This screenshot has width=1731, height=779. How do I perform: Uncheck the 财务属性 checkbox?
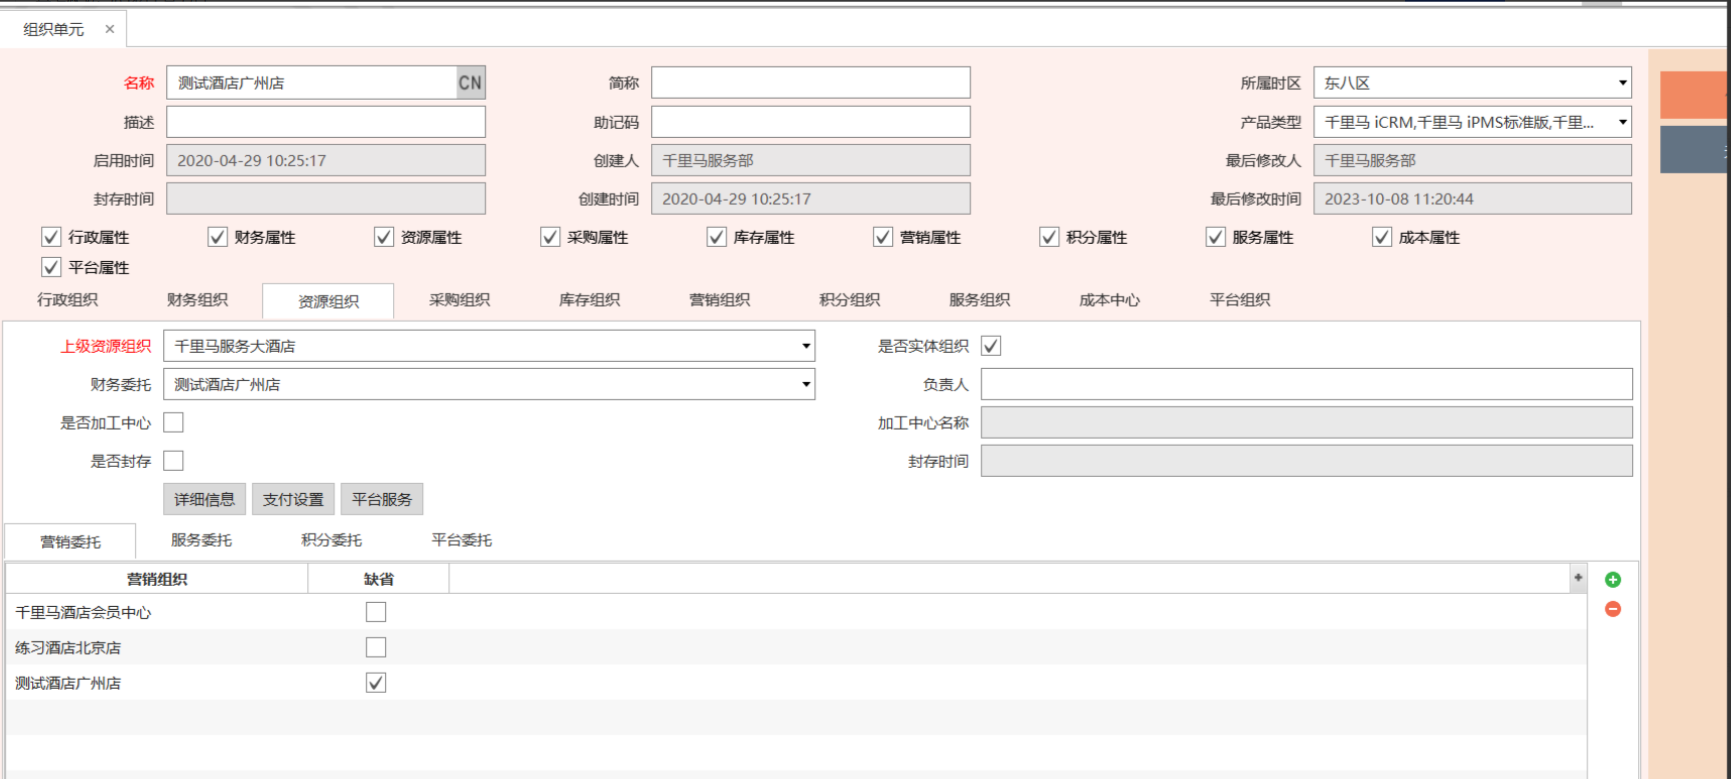pyautogui.click(x=217, y=237)
